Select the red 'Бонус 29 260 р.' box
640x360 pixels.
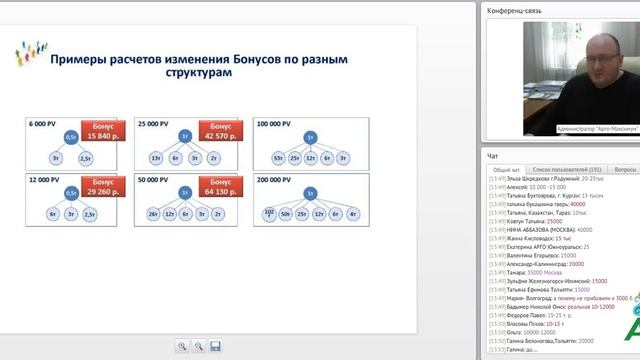pos(103,187)
